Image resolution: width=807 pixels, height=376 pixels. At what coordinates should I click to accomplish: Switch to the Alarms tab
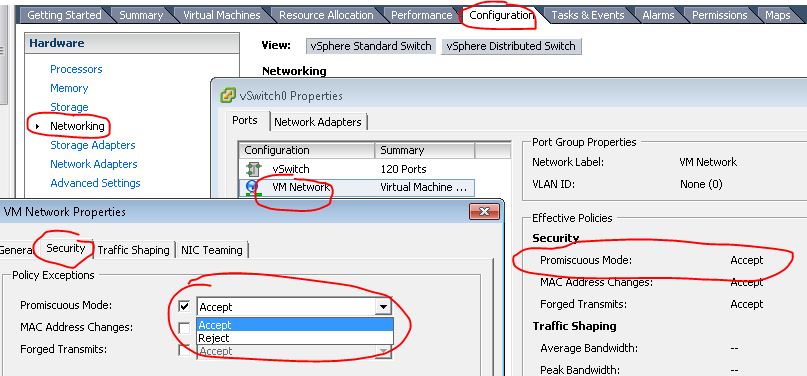coord(658,15)
